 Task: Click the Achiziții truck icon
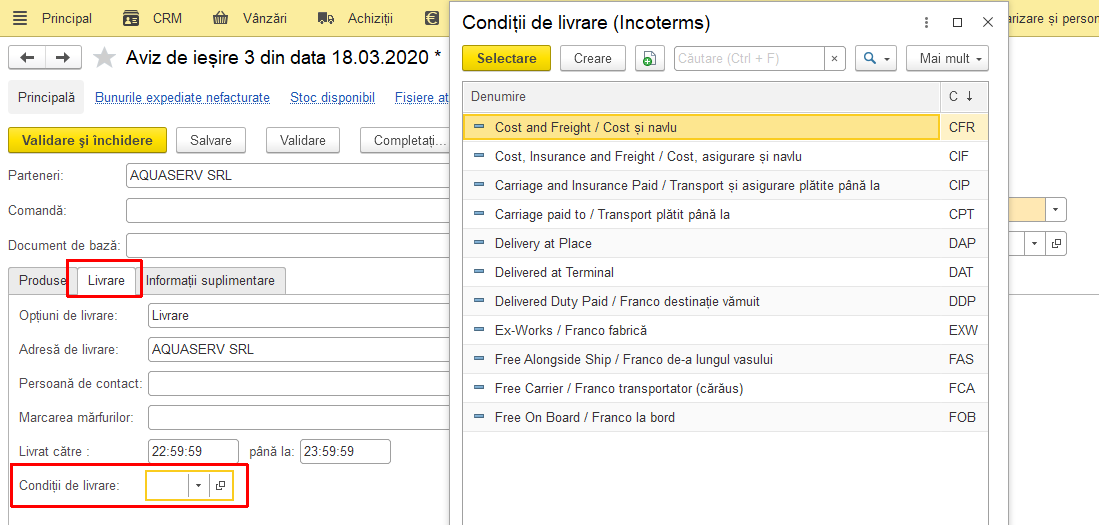coord(325,18)
